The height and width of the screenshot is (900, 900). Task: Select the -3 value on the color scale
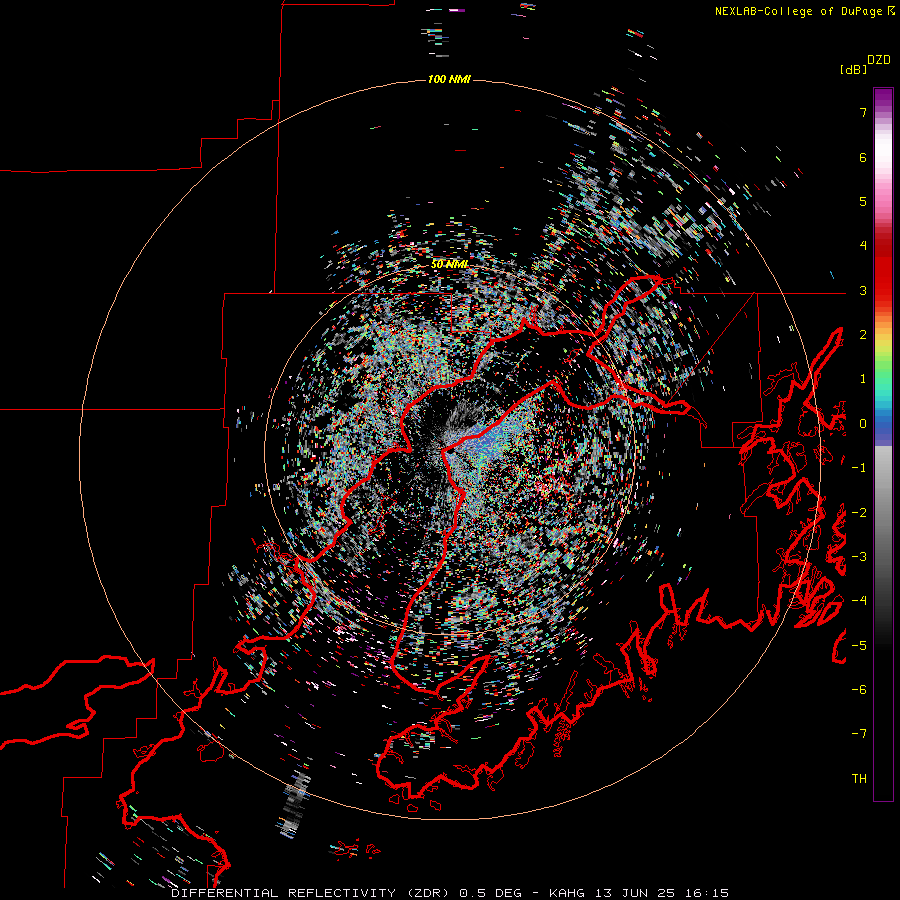859,557
